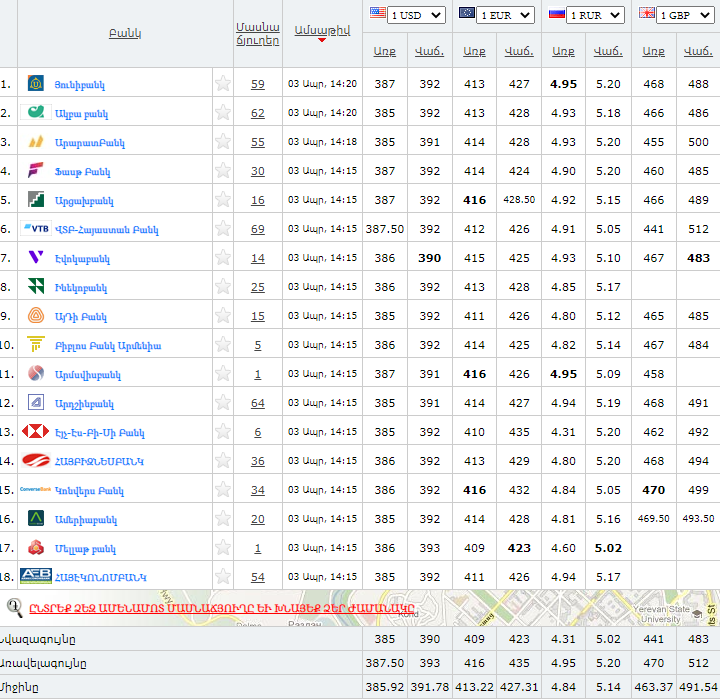Toggle favorite star for Ինեկոբանկ
Image resolution: width=720 pixels, height=699 pixels.
point(223,286)
